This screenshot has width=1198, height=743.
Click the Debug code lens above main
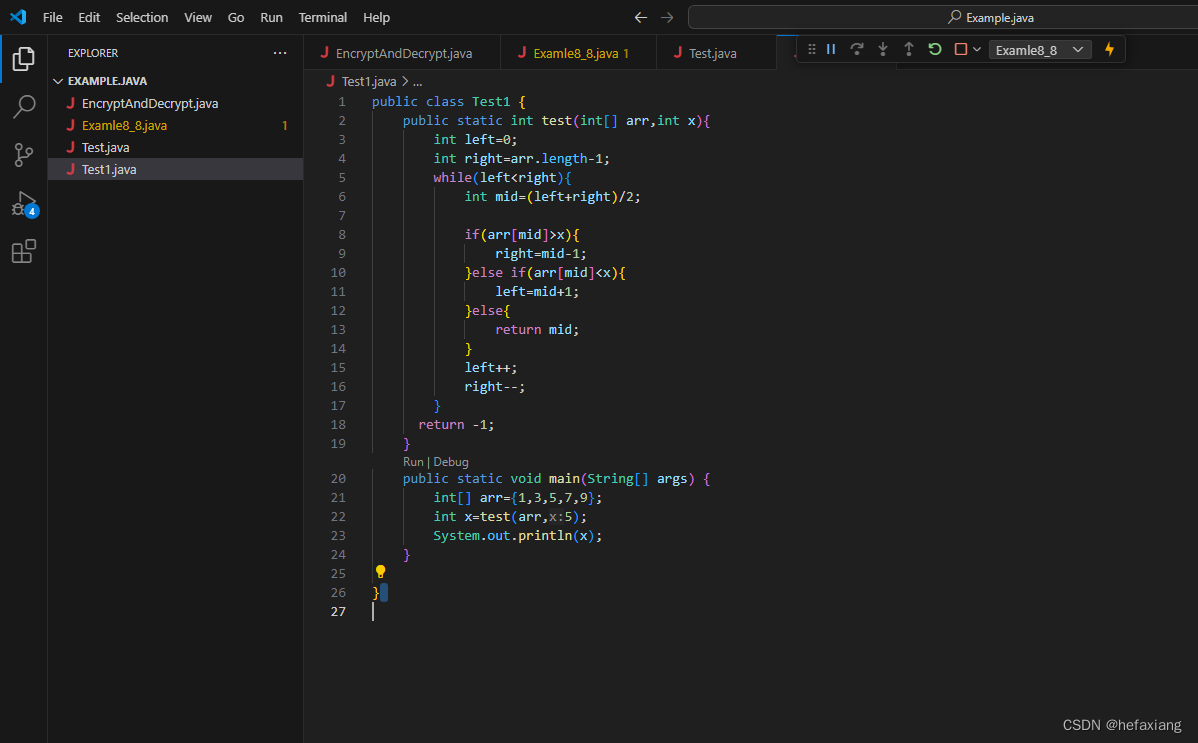450,461
